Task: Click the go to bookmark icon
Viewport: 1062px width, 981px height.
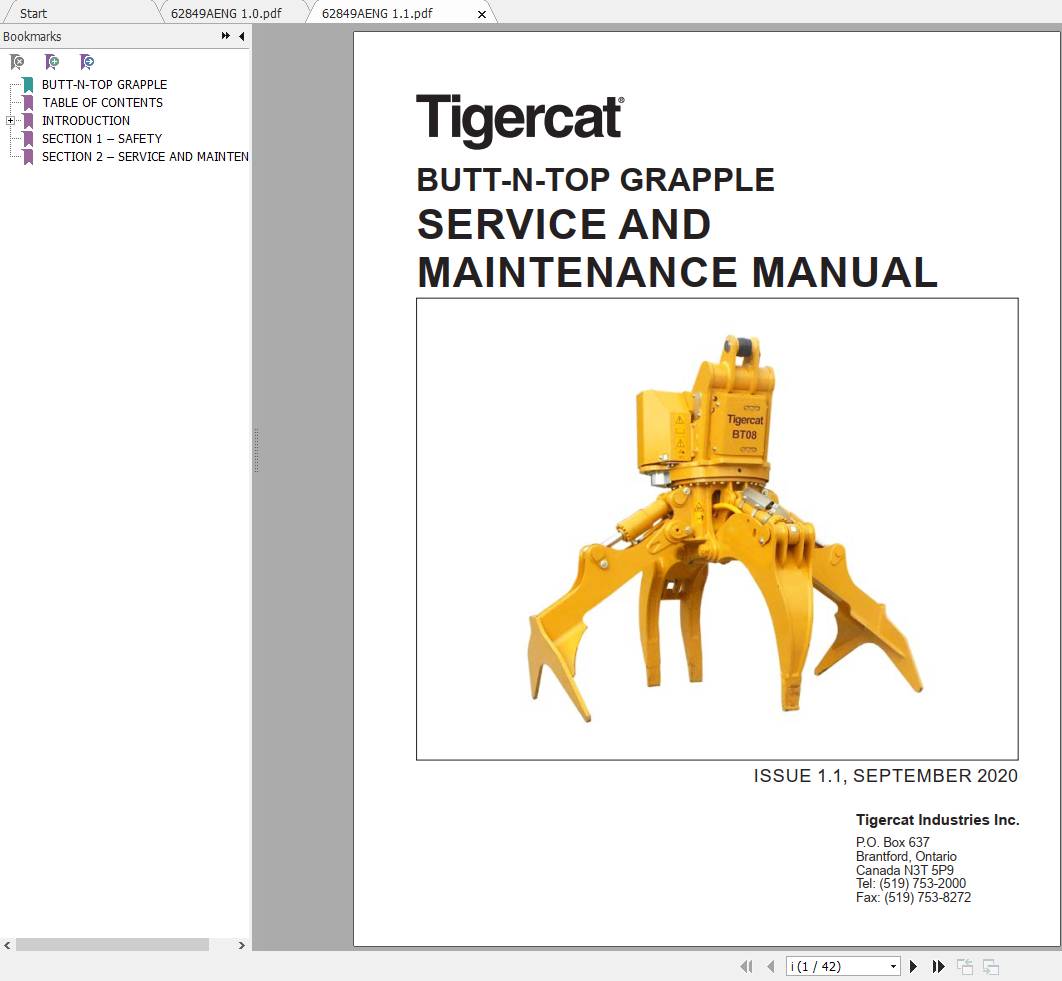Action: coord(87,62)
